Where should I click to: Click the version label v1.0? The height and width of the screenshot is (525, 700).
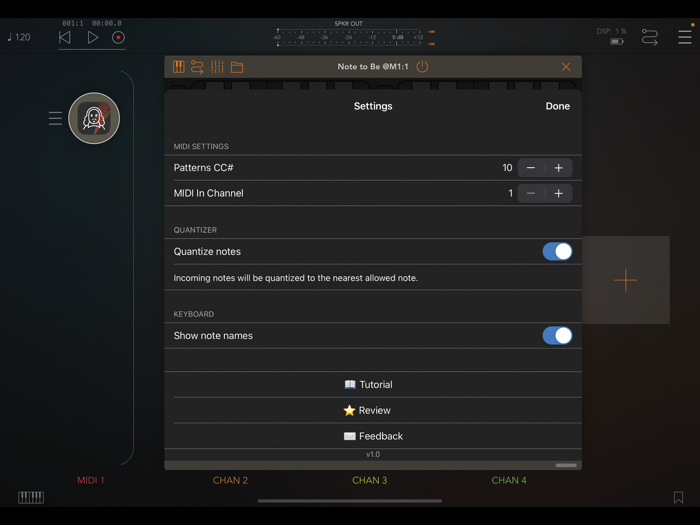373,454
